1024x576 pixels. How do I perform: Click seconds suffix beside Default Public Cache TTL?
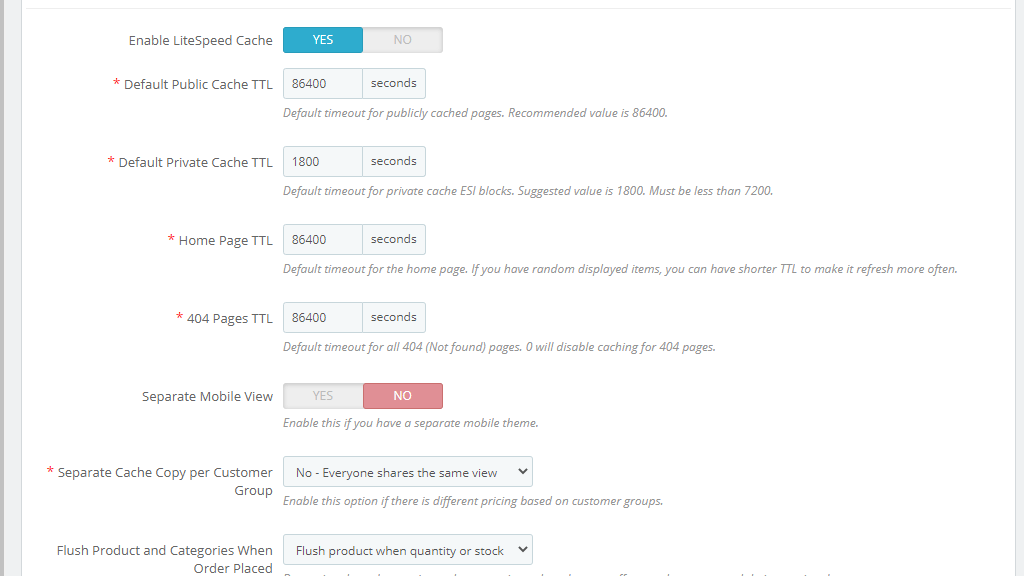tap(394, 84)
